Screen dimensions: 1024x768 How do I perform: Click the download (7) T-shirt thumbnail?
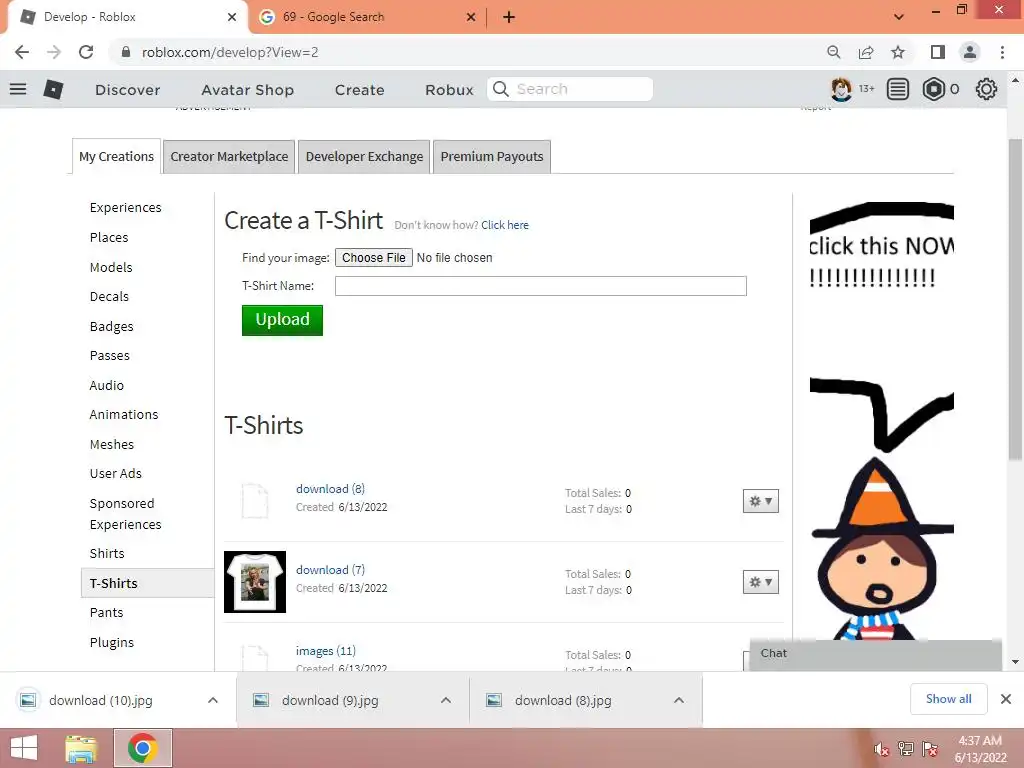tap(255, 582)
